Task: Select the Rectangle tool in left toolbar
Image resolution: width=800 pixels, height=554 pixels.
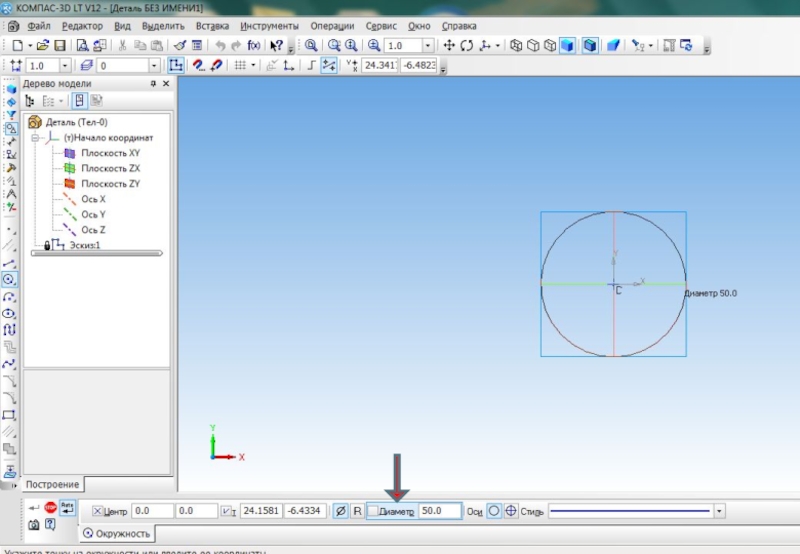Action: (x=9, y=415)
